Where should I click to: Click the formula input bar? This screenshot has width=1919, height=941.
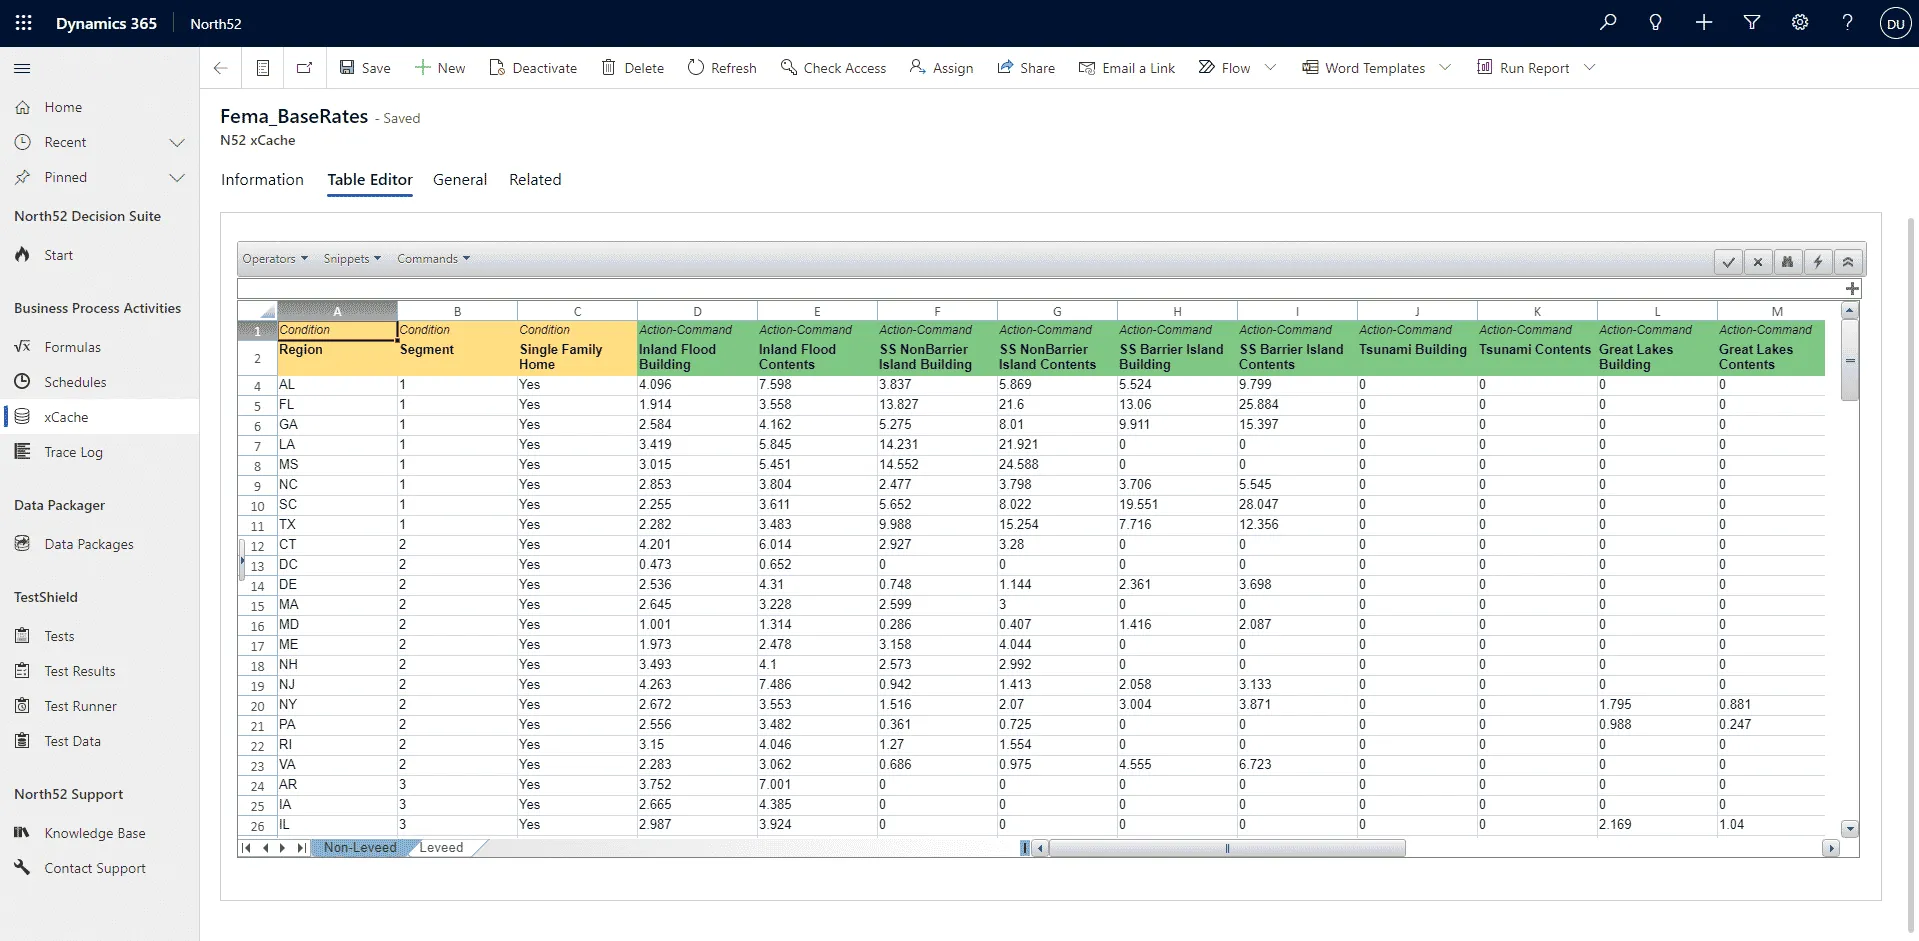tap(1040, 289)
